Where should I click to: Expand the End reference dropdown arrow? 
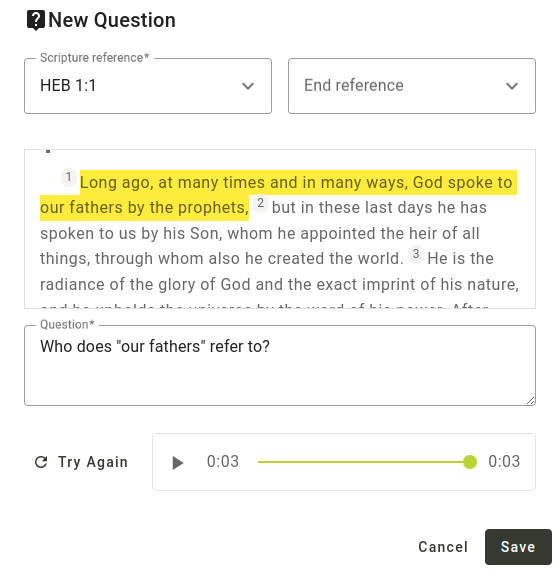[x=512, y=86]
